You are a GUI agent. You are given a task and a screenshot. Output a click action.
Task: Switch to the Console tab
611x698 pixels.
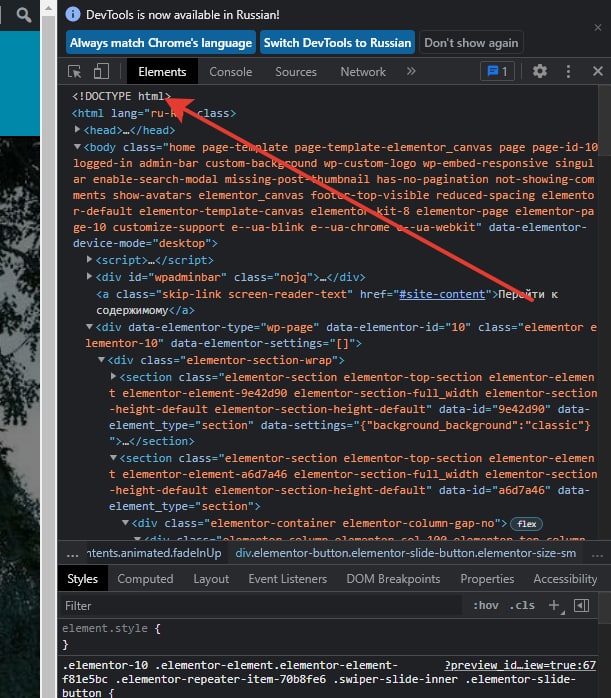[231, 72]
